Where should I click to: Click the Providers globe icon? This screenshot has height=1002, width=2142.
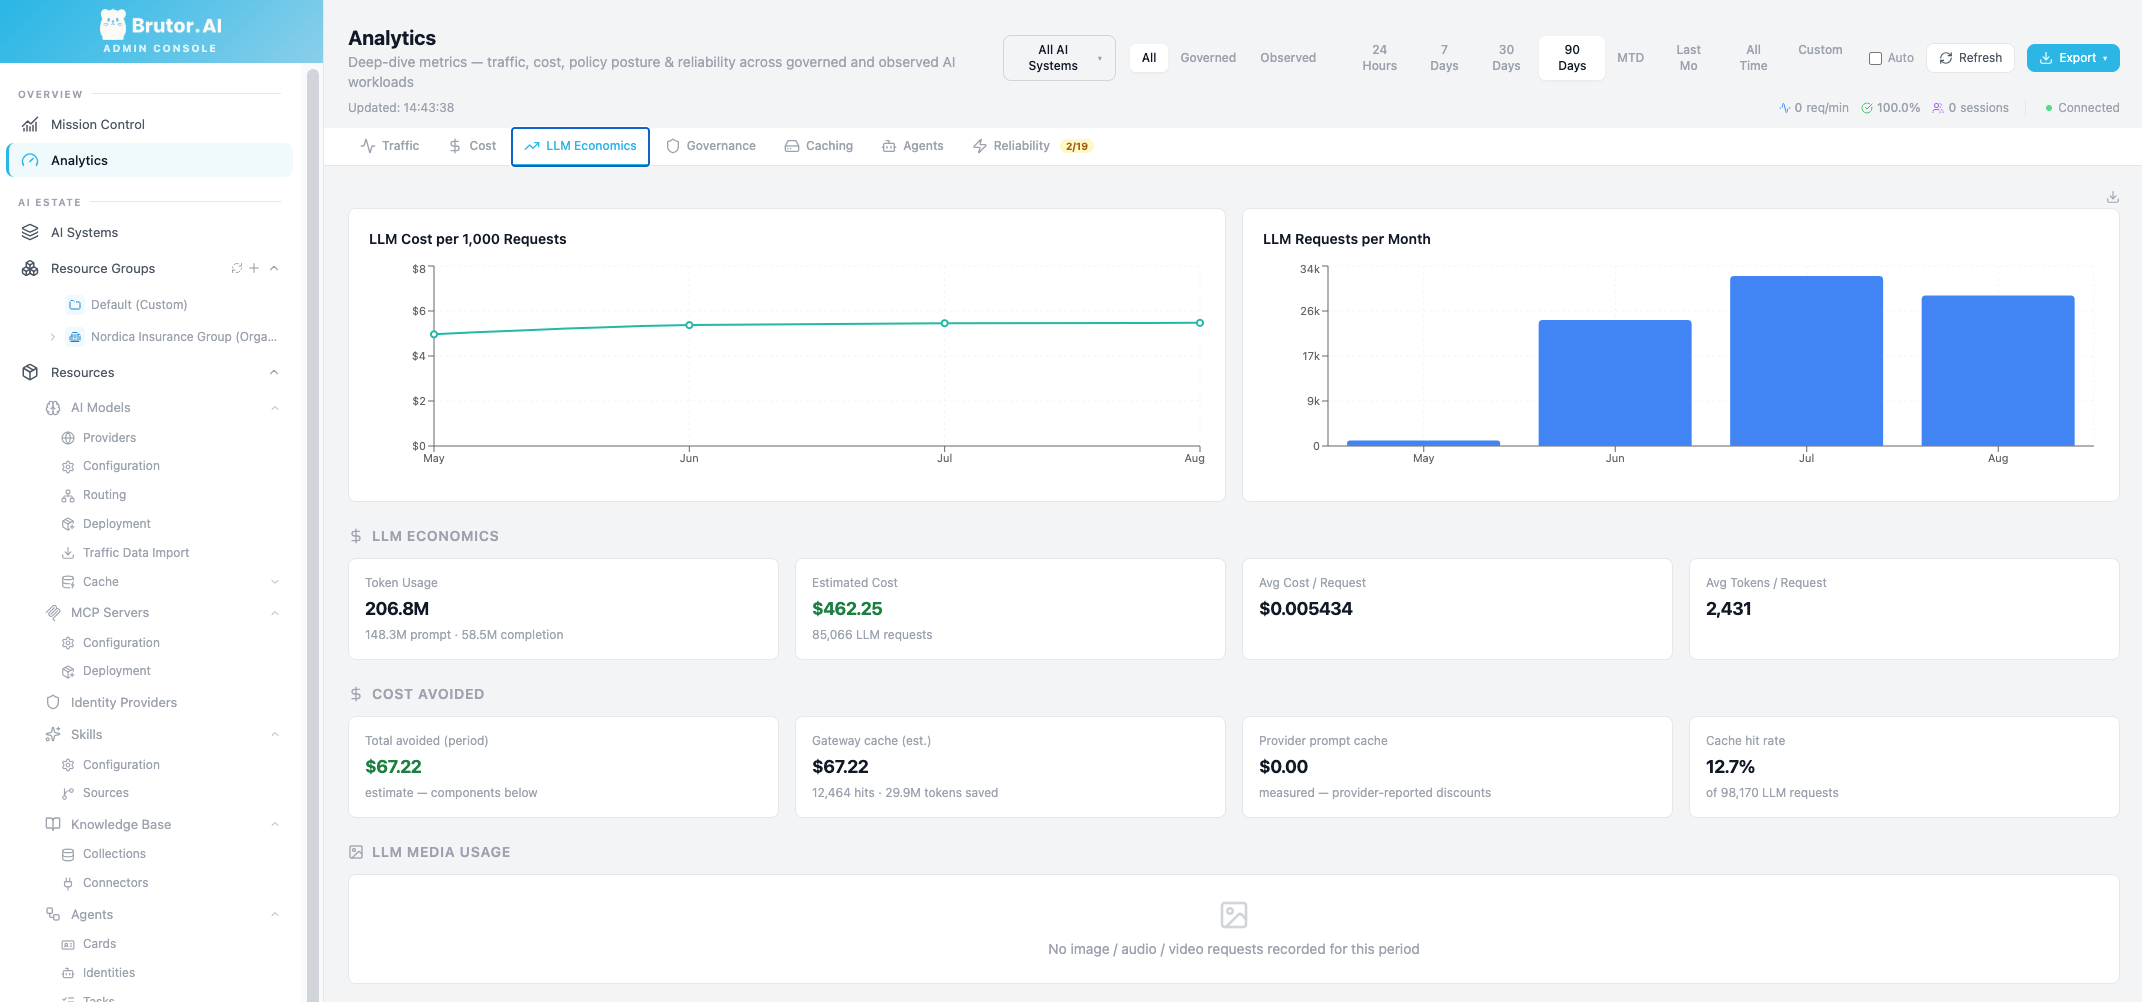point(68,438)
